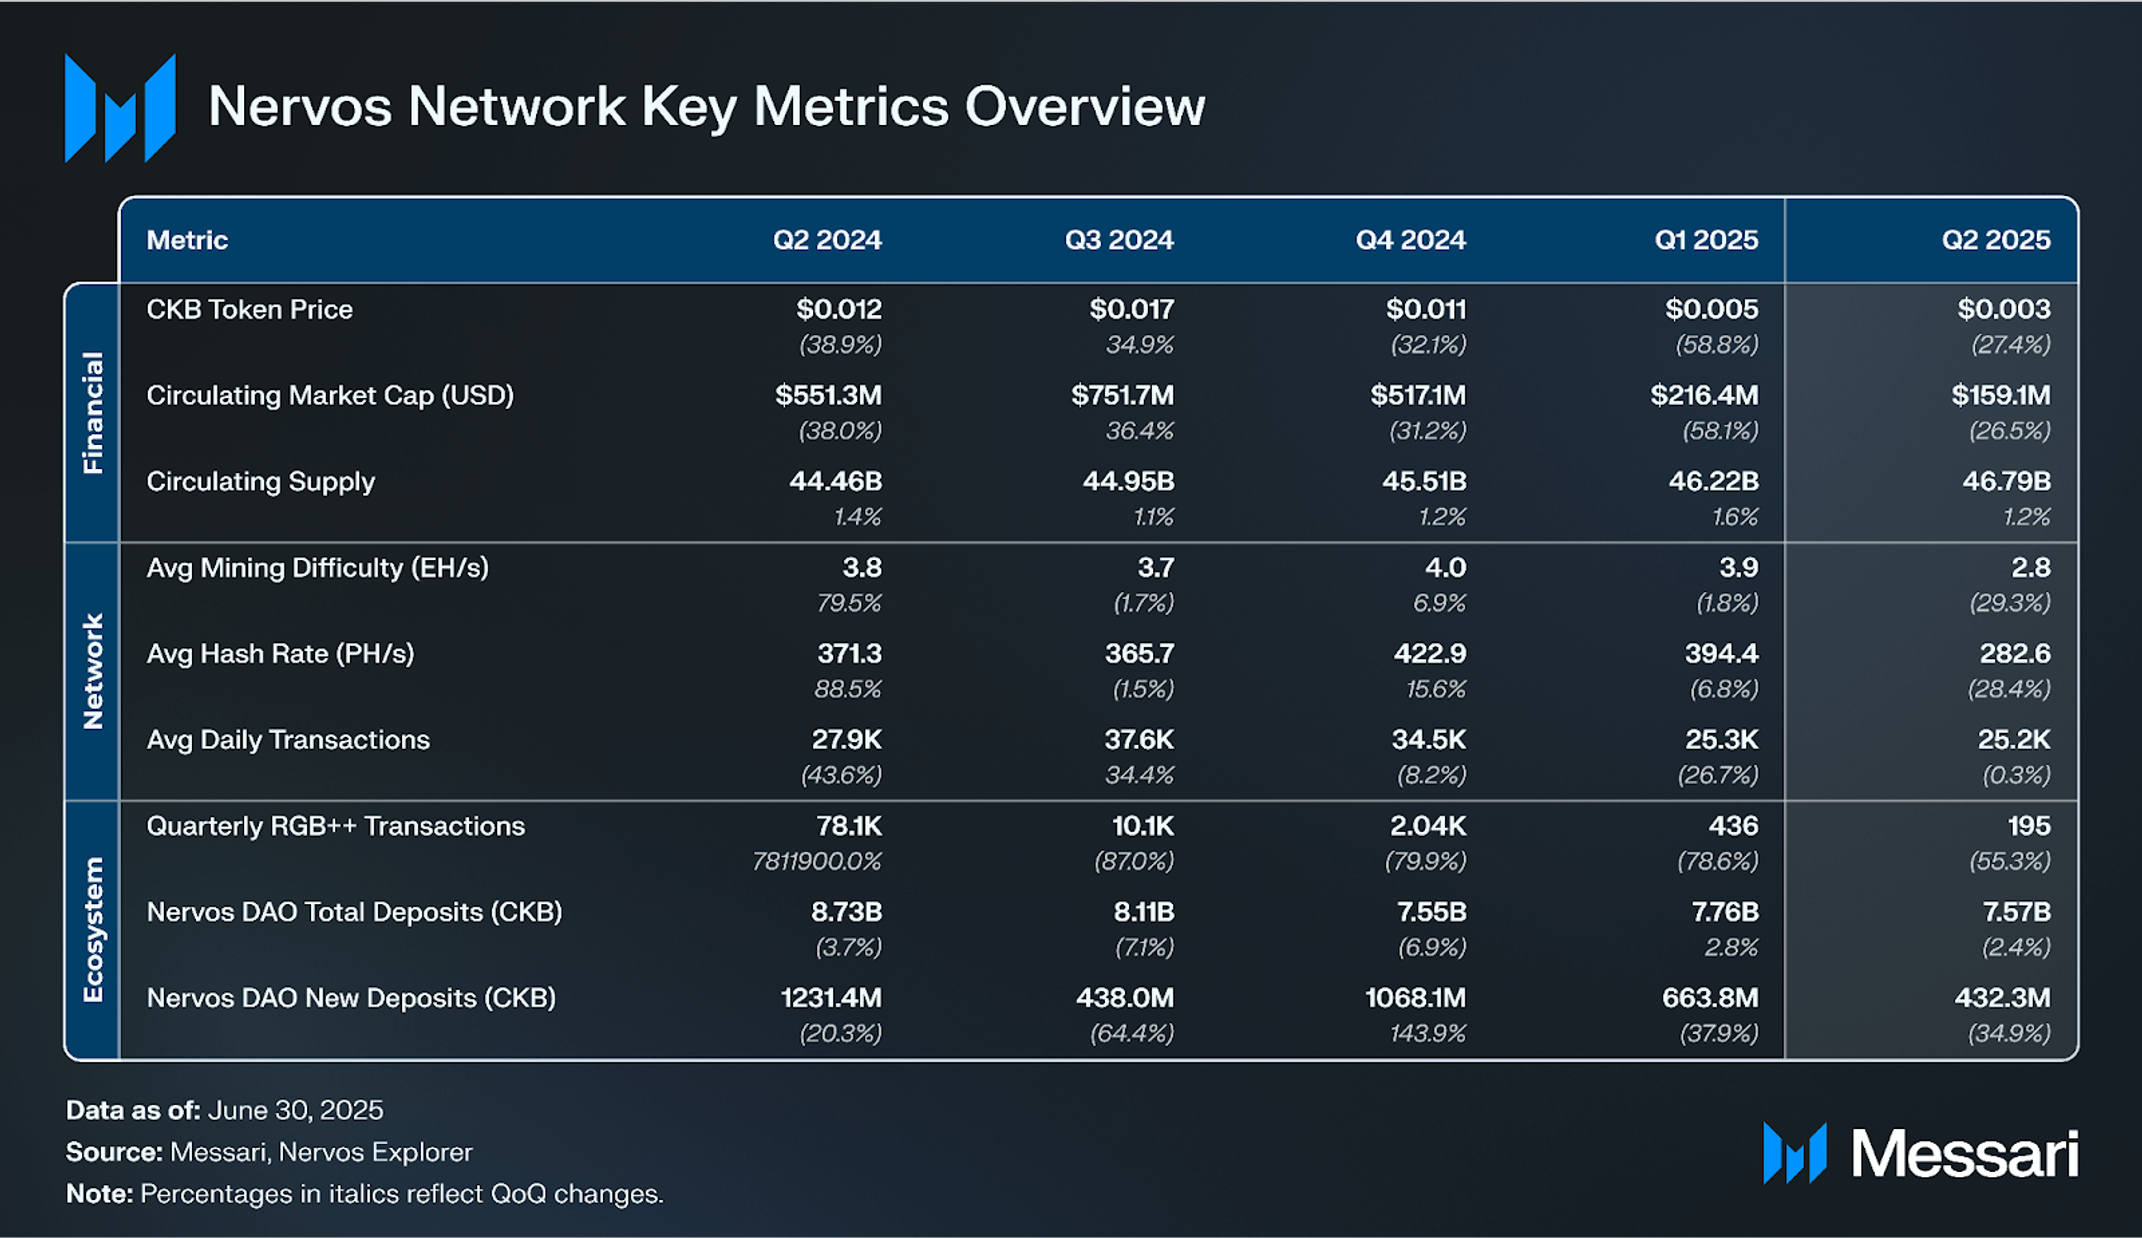Click the '282.6' hash rate value
The image size is (2142, 1238).
click(2015, 654)
